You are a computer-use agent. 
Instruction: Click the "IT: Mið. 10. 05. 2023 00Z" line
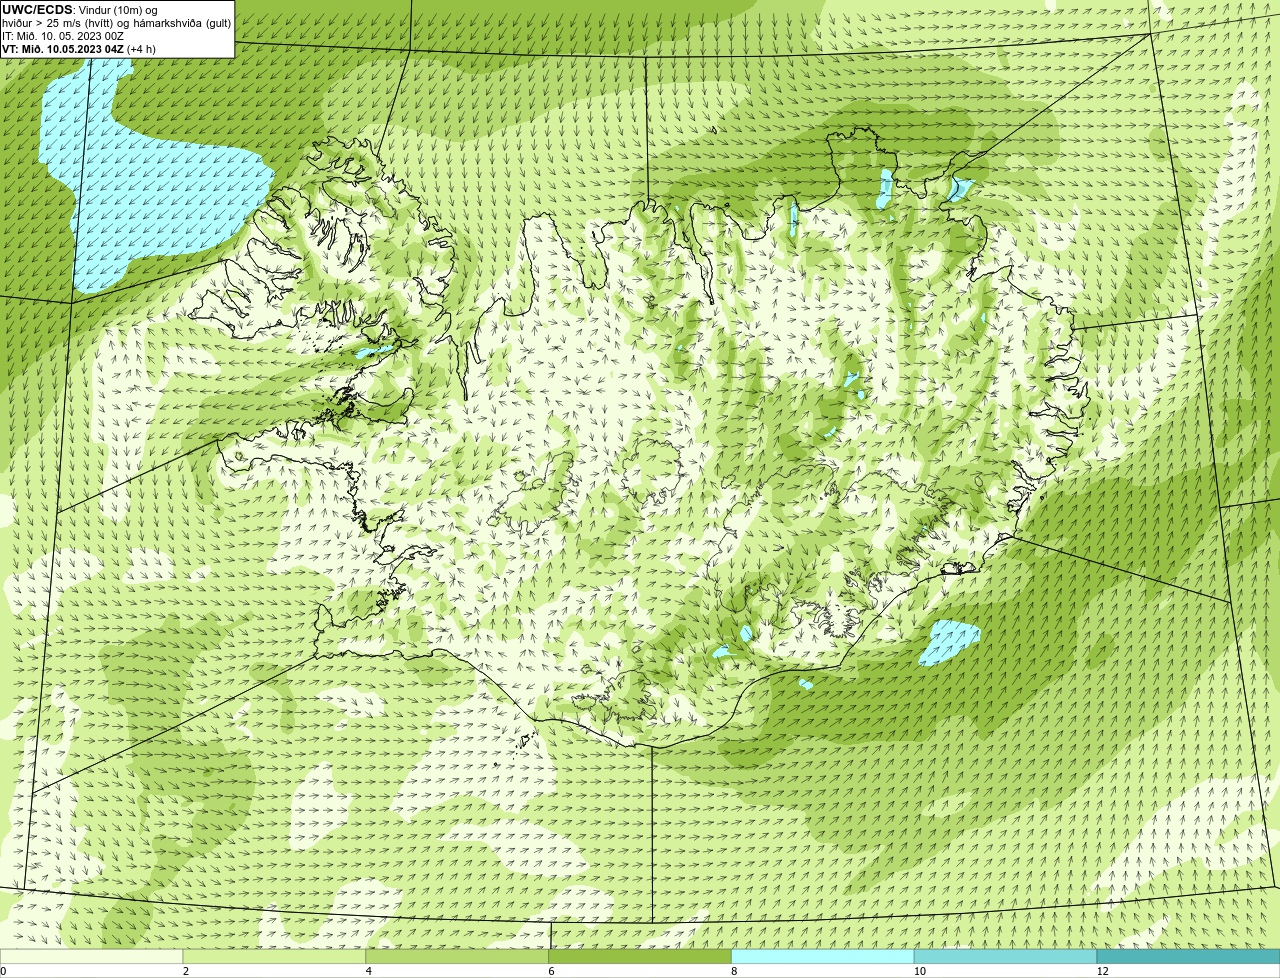point(64,36)
